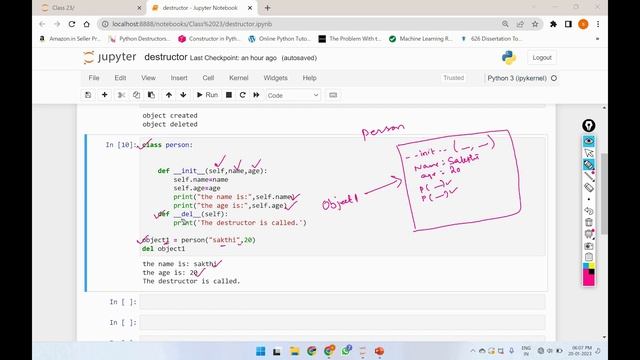The image size is (640, 360).
Task: Click the Epic Pen logo button
Action: [589, 126]
